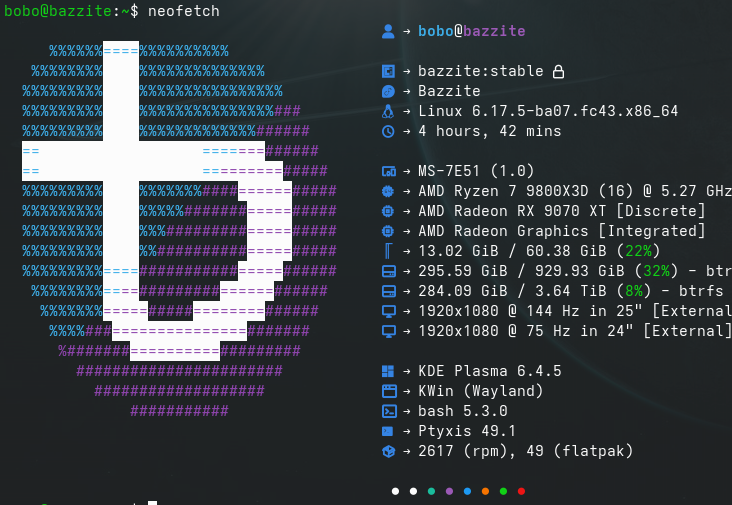Click the 'MS-7E51 (1.0)' host text
The image size is (732, 505).
pos(476,171)
